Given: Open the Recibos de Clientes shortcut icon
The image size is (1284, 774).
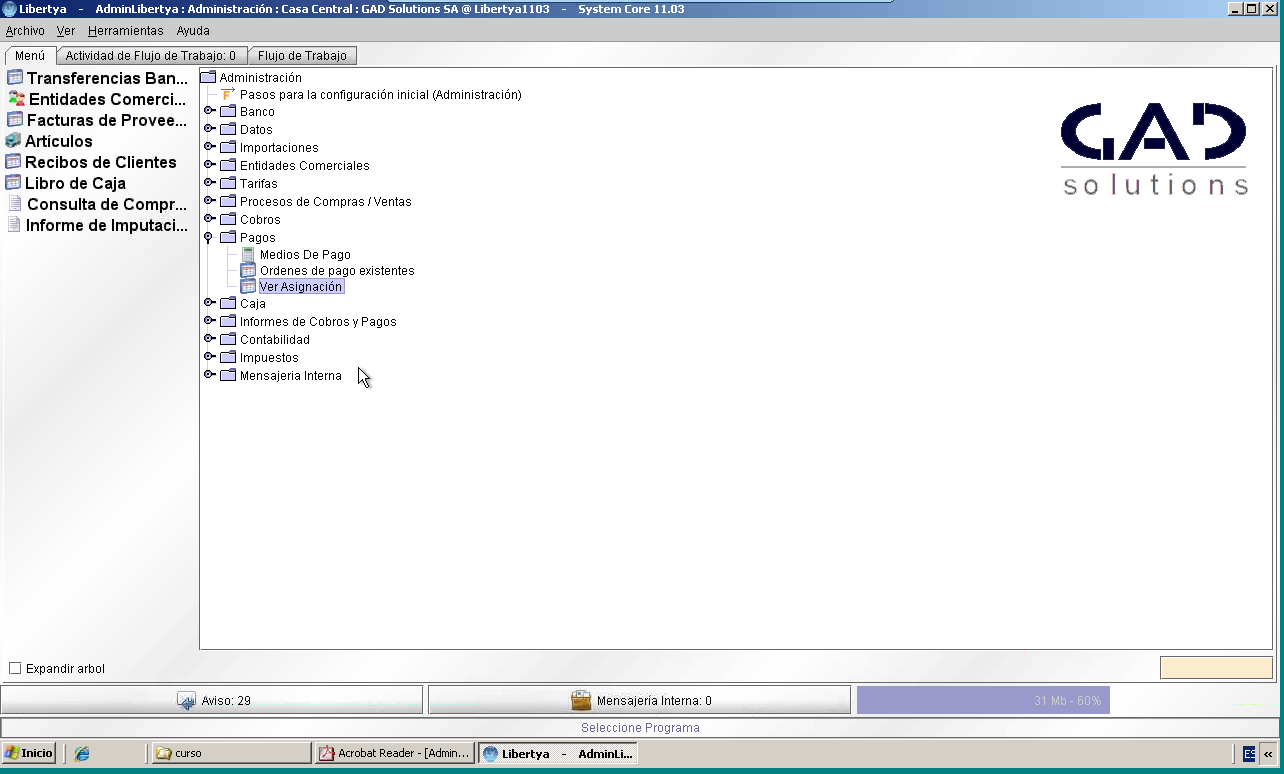Looking at the screenshot, I should tap(13, 162).
